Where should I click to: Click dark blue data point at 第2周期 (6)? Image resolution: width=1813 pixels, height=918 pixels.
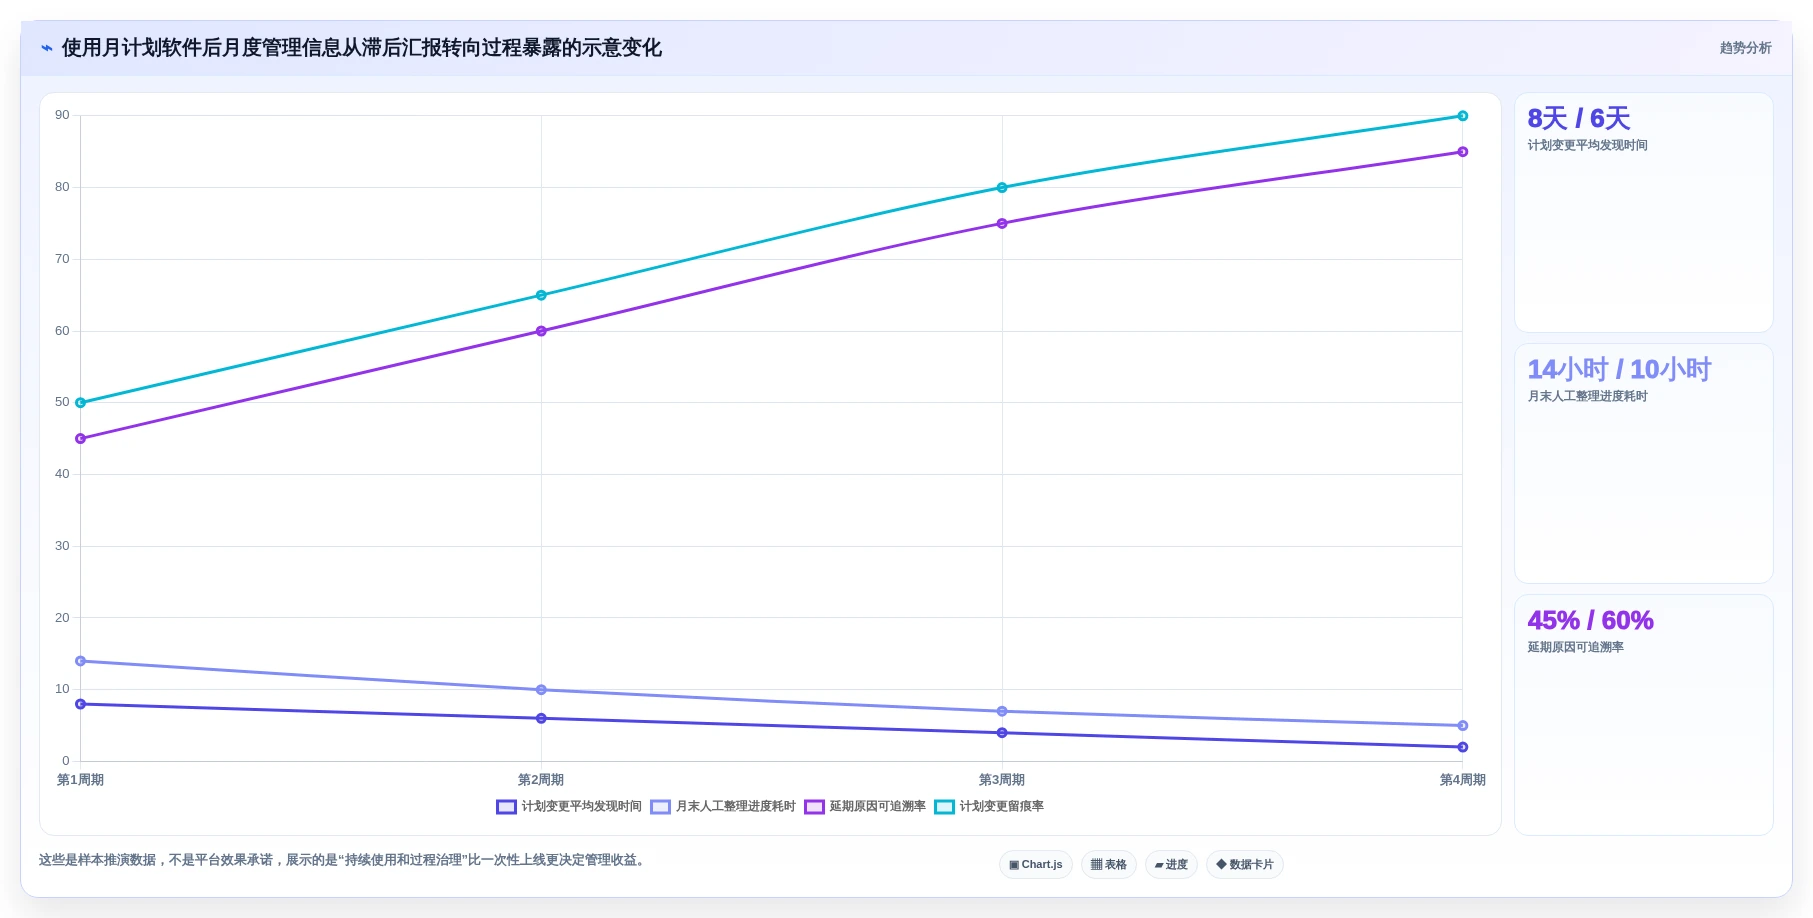541,718
